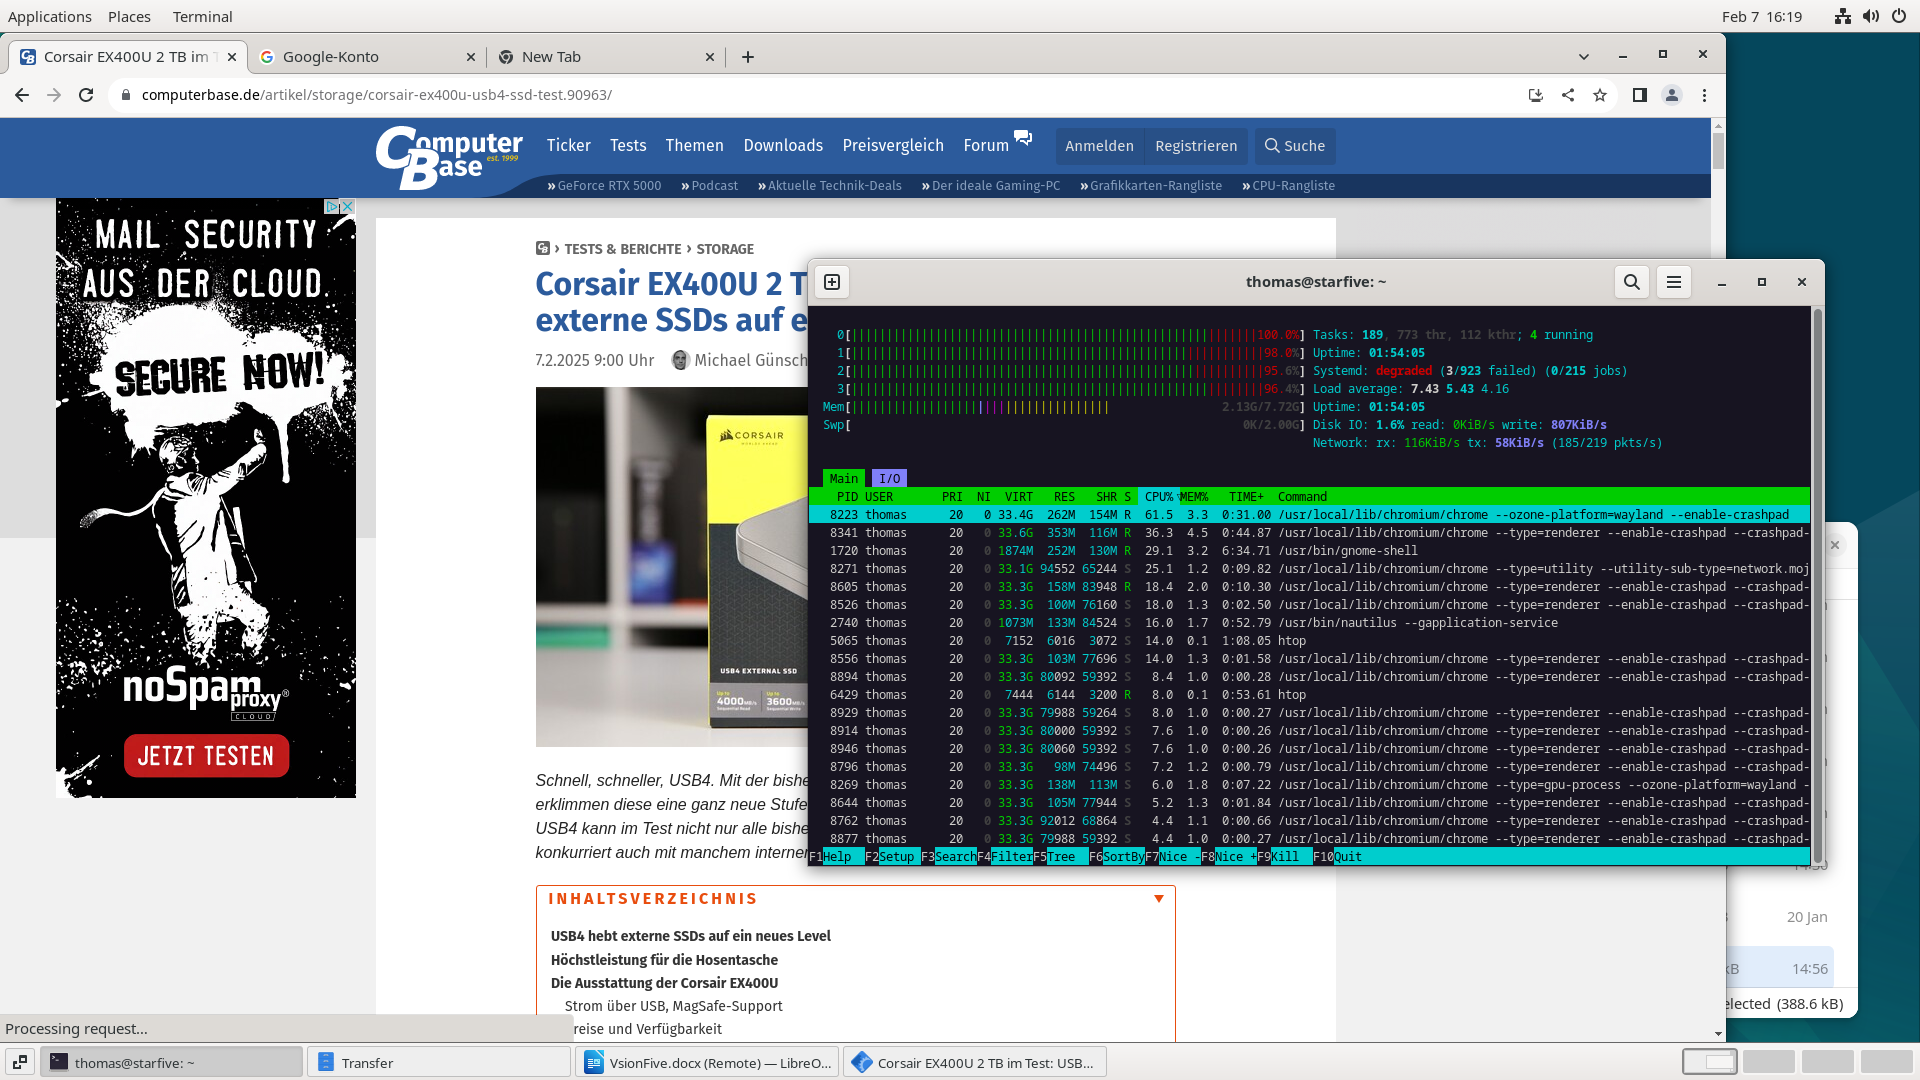
Task: Toggle the browser side panel icon
Action: point(1639,95)
